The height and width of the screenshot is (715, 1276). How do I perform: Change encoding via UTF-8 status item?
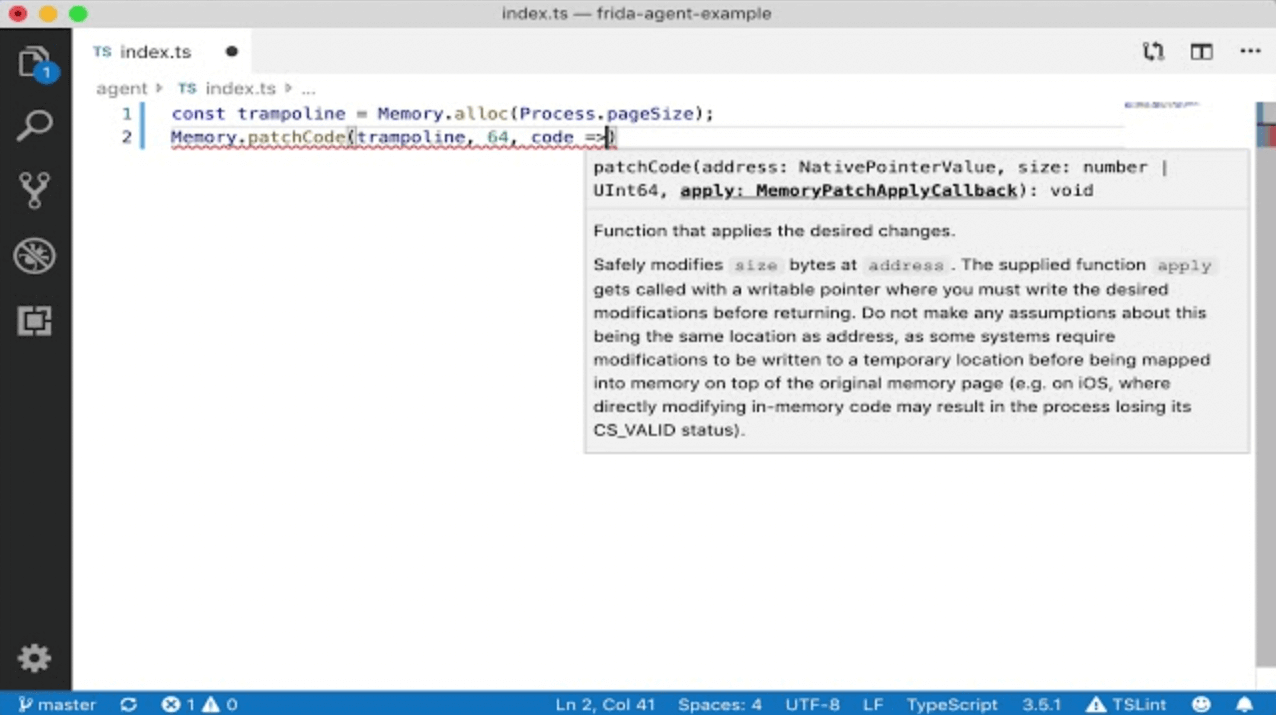click(x=813, y=704)
